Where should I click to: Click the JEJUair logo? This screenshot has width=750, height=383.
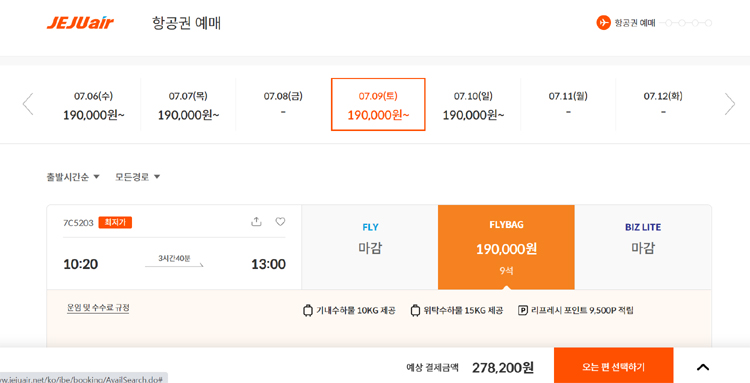point(80,23)
